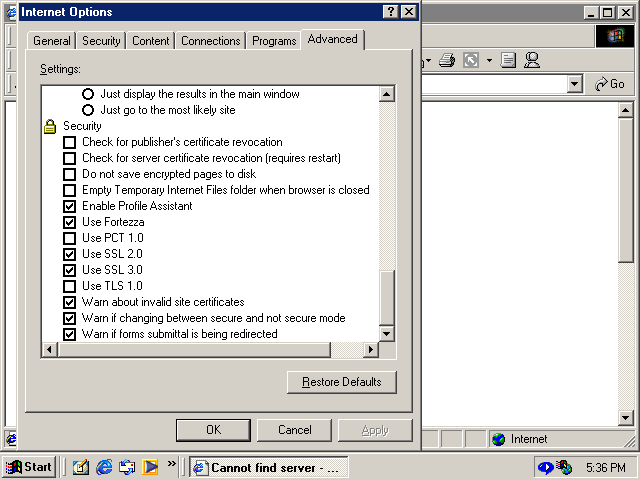
Task: Launch Internet Explorer from quick launch
Action: [104, 467]
